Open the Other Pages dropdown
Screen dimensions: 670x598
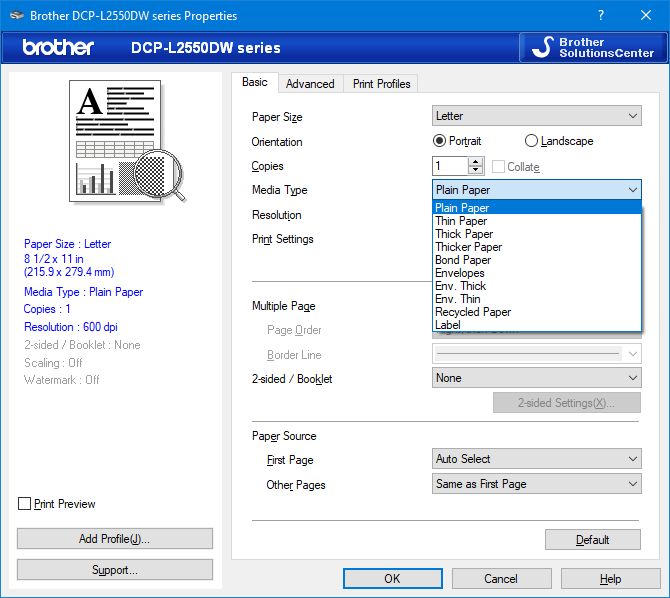[x=537, y=483]
